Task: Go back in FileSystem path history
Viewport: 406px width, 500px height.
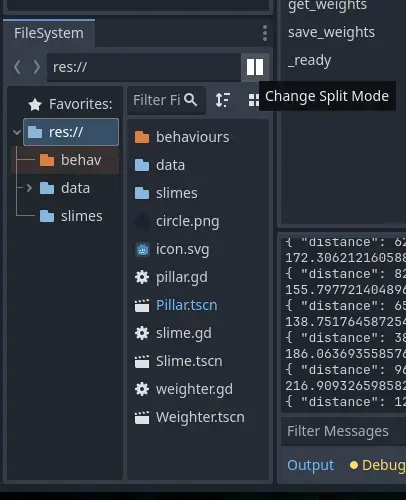Action: click(x=17, y=67)
